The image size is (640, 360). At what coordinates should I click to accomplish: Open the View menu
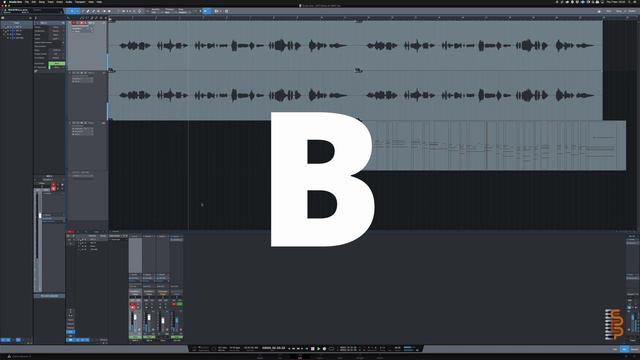[x=91, y=2]
